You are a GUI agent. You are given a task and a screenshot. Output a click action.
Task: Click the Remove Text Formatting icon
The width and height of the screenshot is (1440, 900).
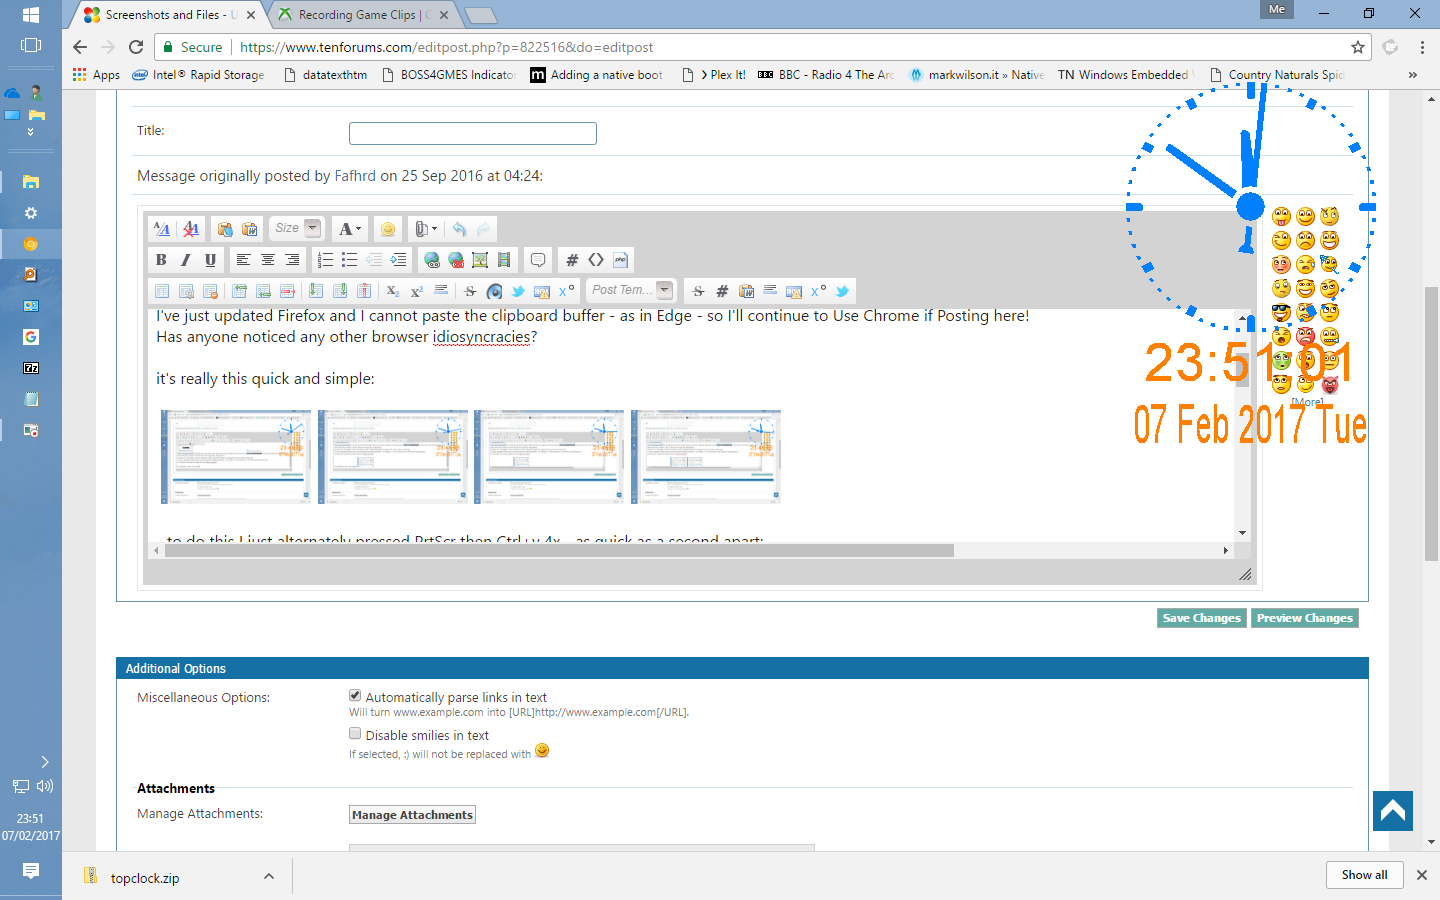tap(190, 229)
